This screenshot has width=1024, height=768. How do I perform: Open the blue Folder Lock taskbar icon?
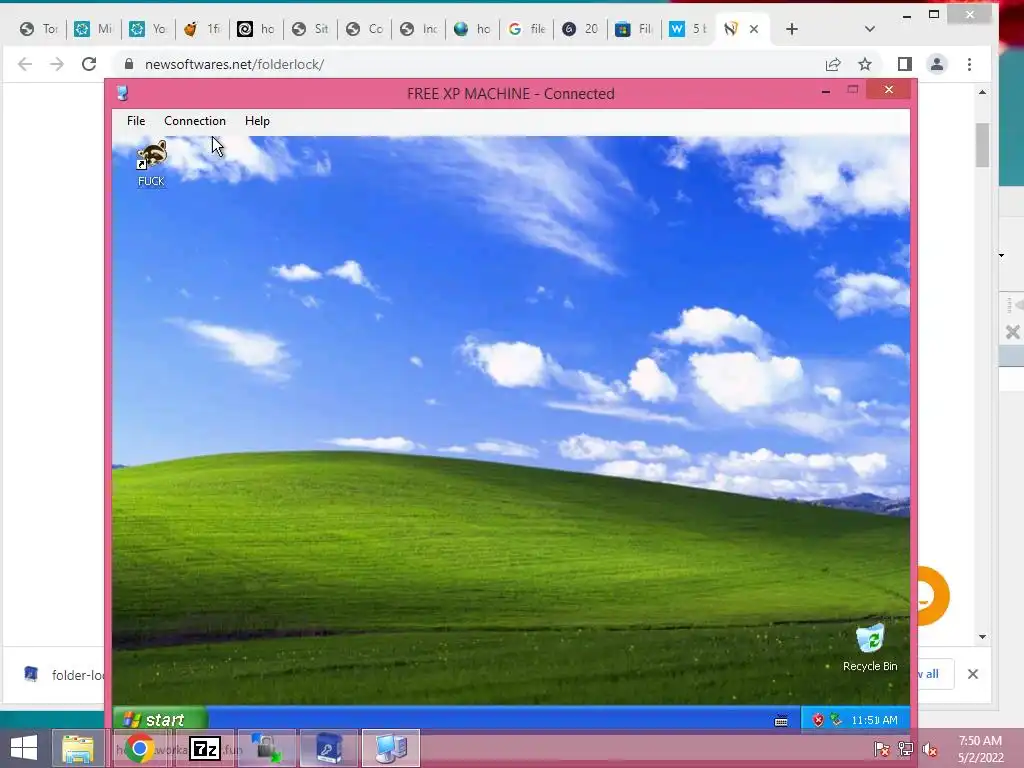pos(328,748)
